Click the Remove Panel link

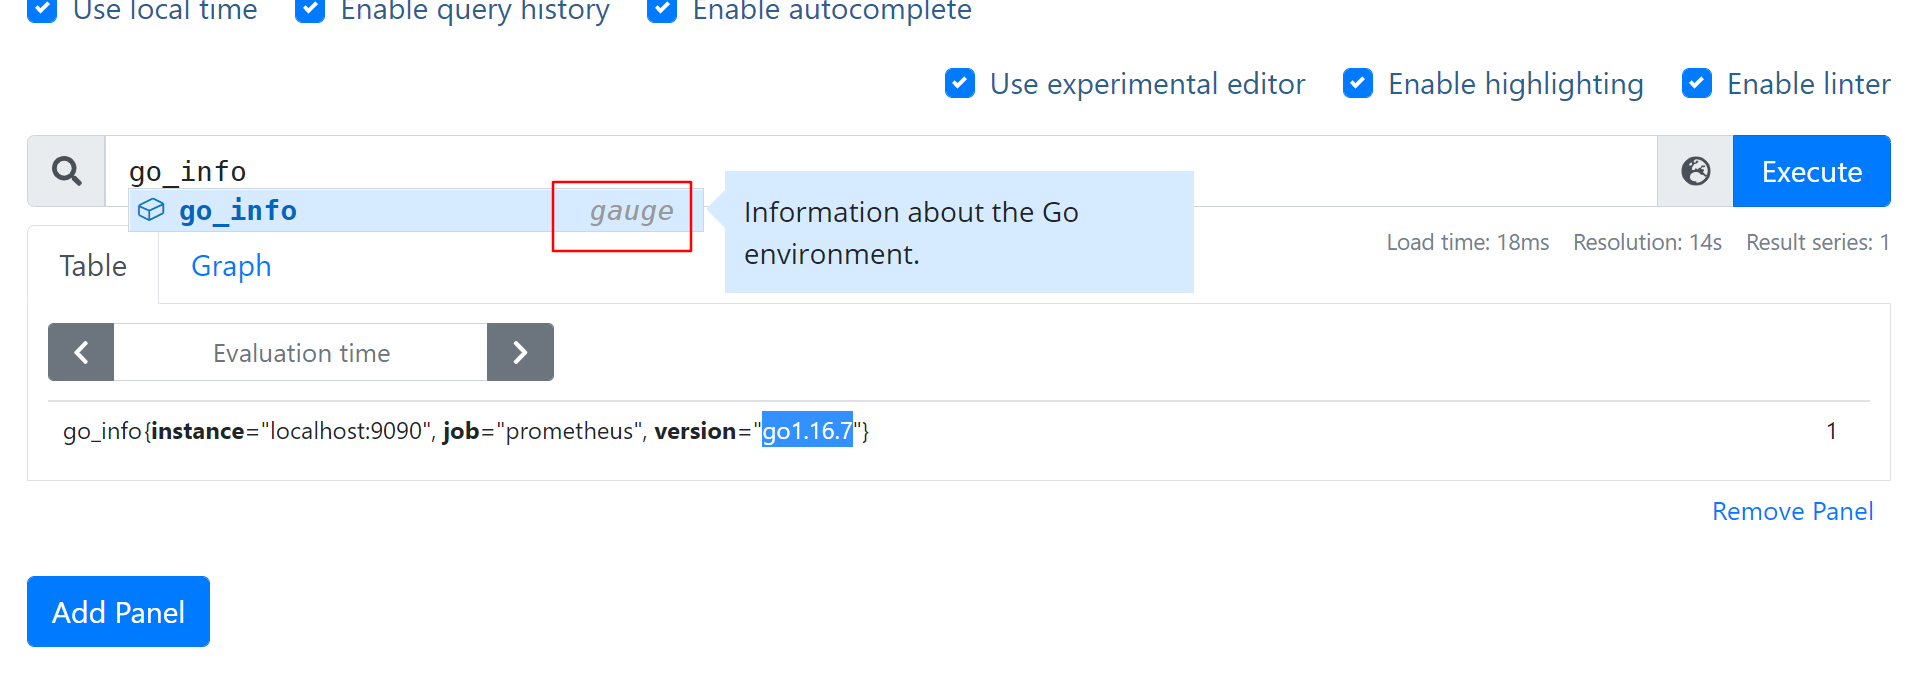coord(1792,511)
